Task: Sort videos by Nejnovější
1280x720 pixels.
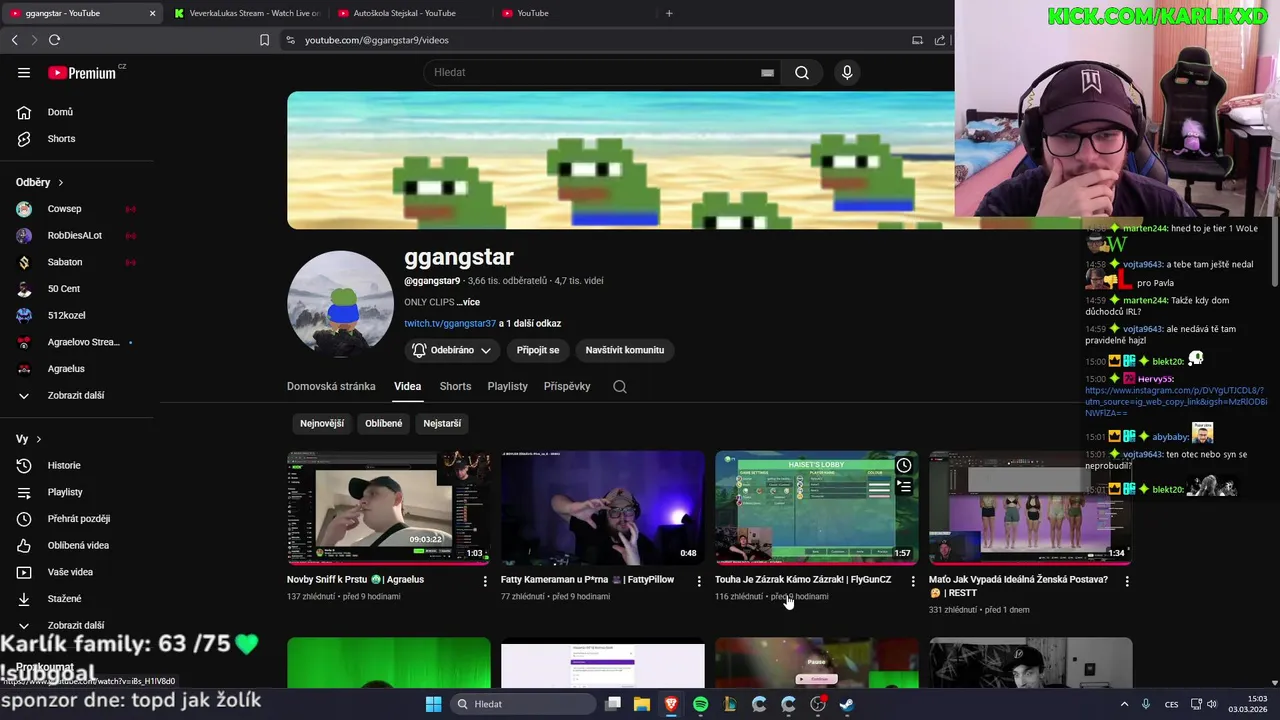Action: pos(322,424)
